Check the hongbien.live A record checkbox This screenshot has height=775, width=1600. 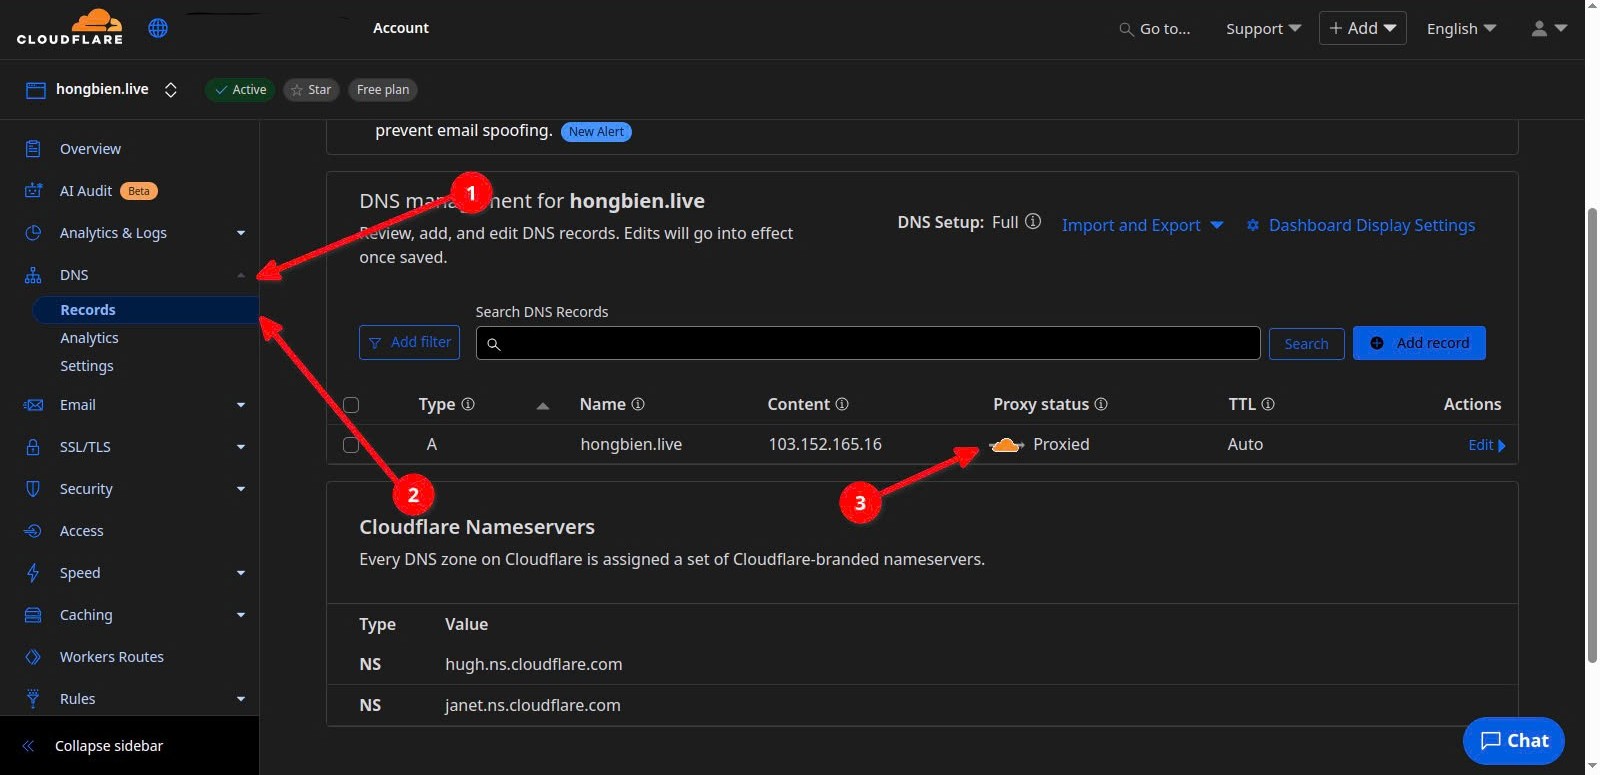tap(351, 445)
